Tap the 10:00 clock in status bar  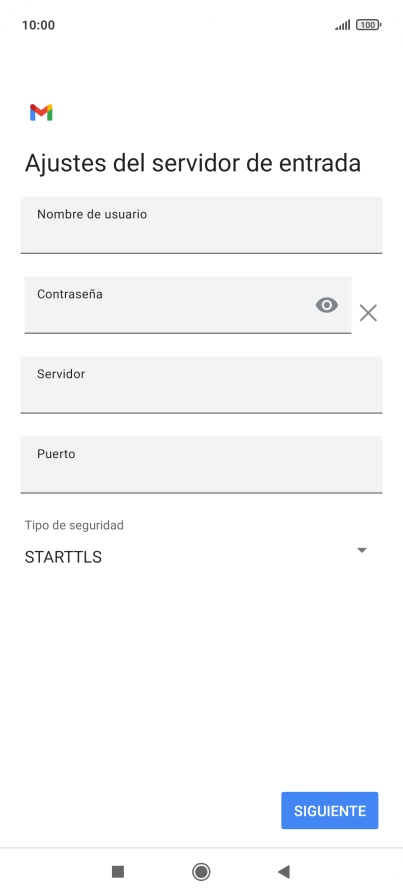click(x=38, y=25)
